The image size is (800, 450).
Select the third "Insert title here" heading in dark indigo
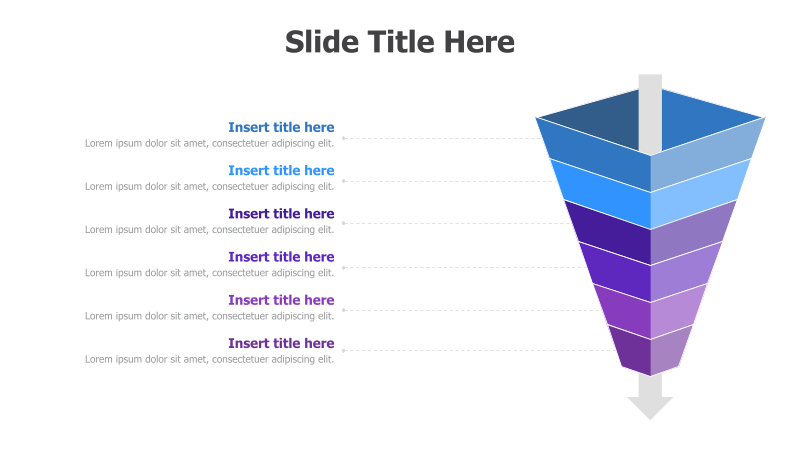coord(281,213)
